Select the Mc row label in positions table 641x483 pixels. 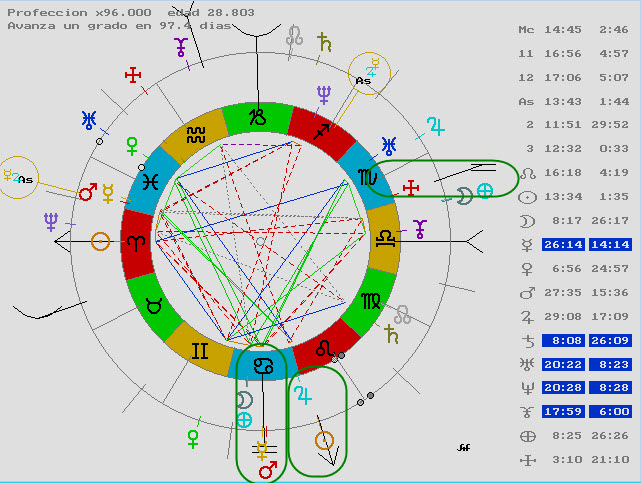coord(527,30)
